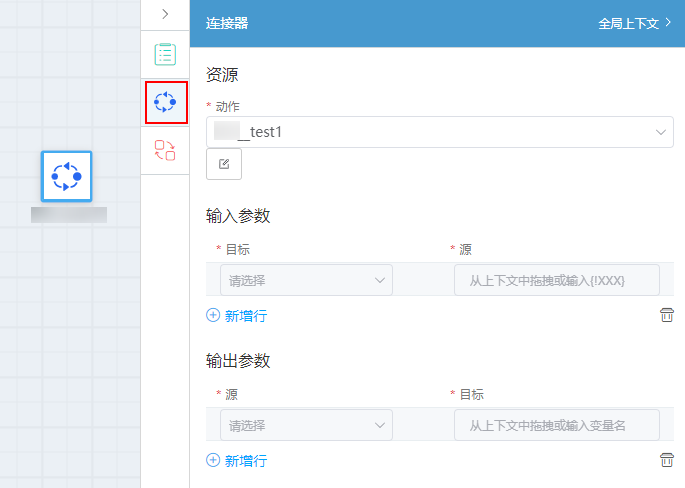Click the blurred node label on canvas
The image size is (685, 488).
coord(69,215)
